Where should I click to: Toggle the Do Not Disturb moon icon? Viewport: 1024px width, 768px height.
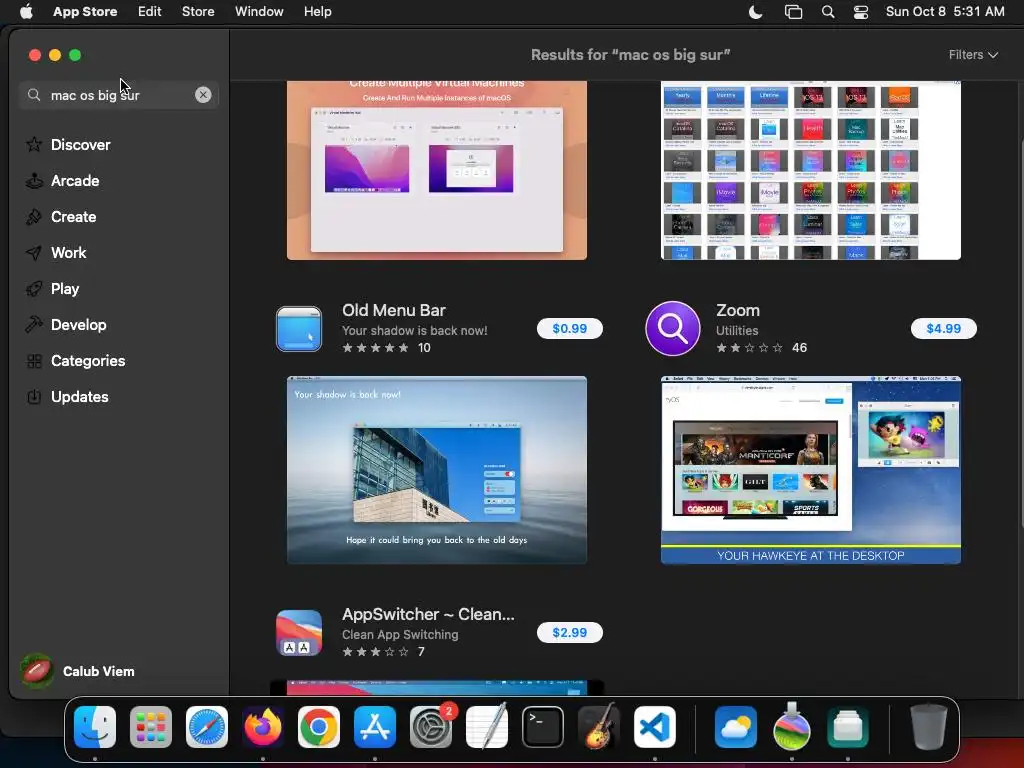coord(756,12)
